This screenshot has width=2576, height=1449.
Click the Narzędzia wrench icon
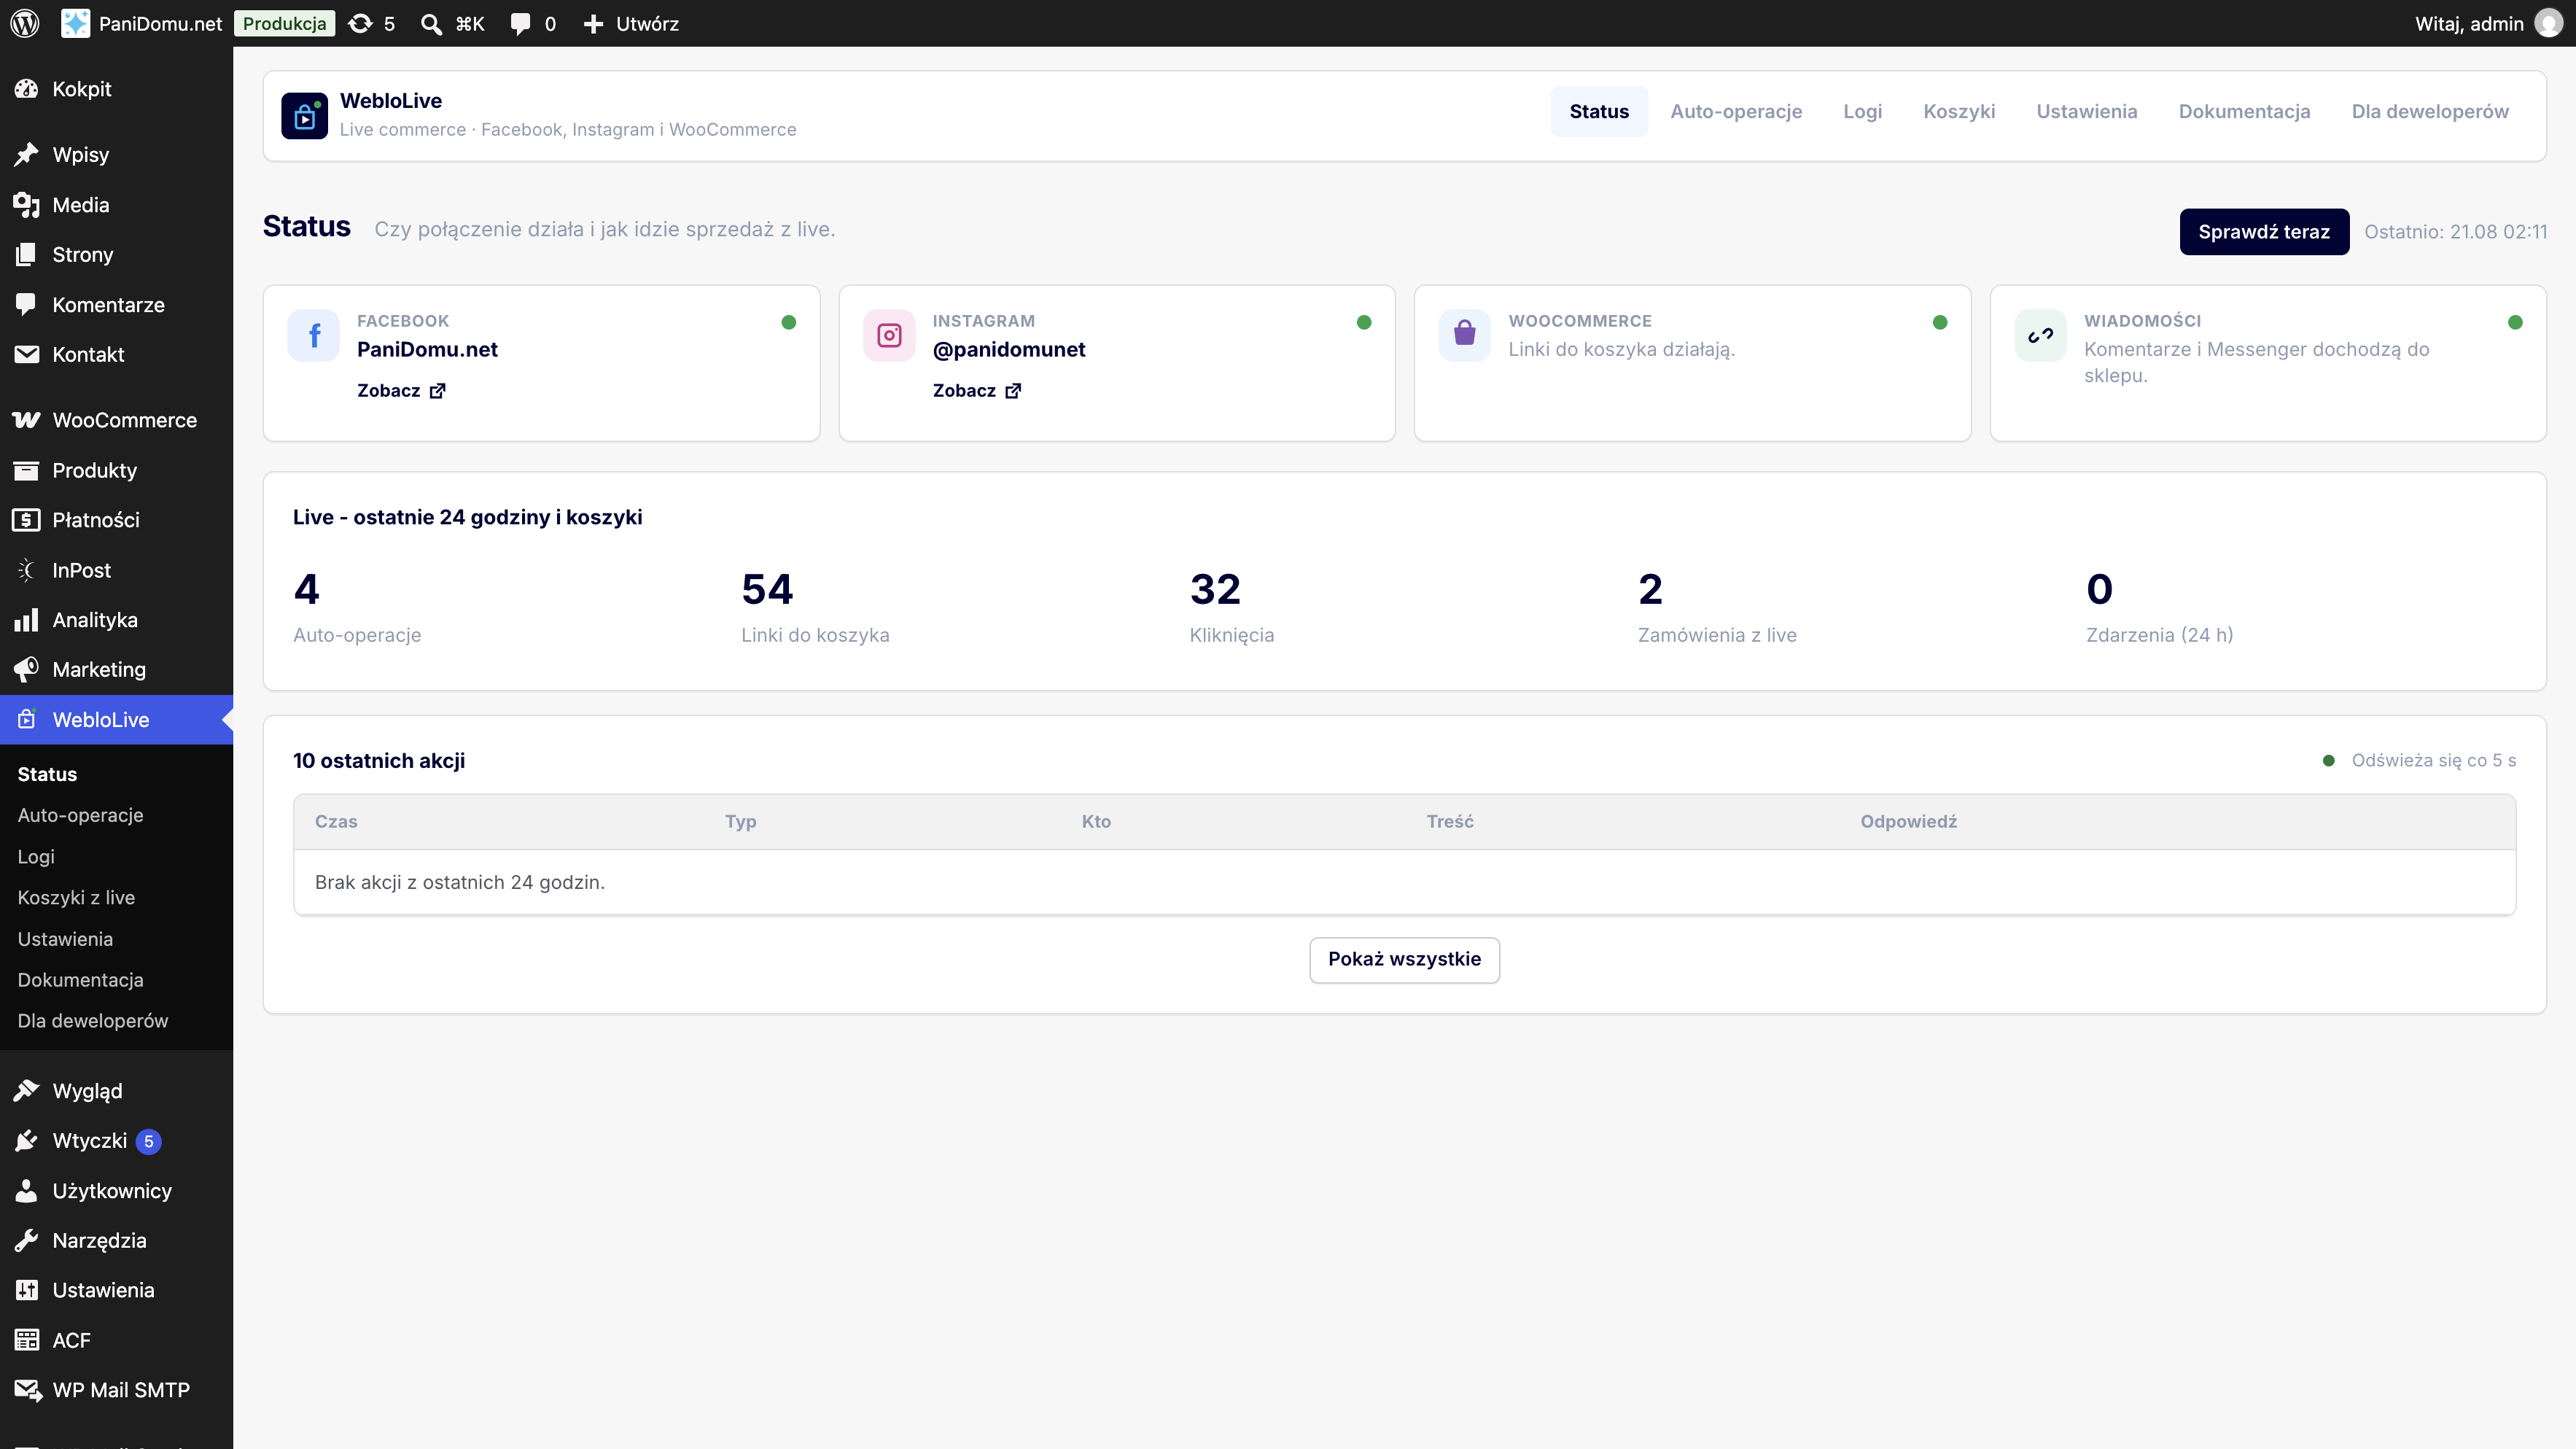click(27, 1240)
